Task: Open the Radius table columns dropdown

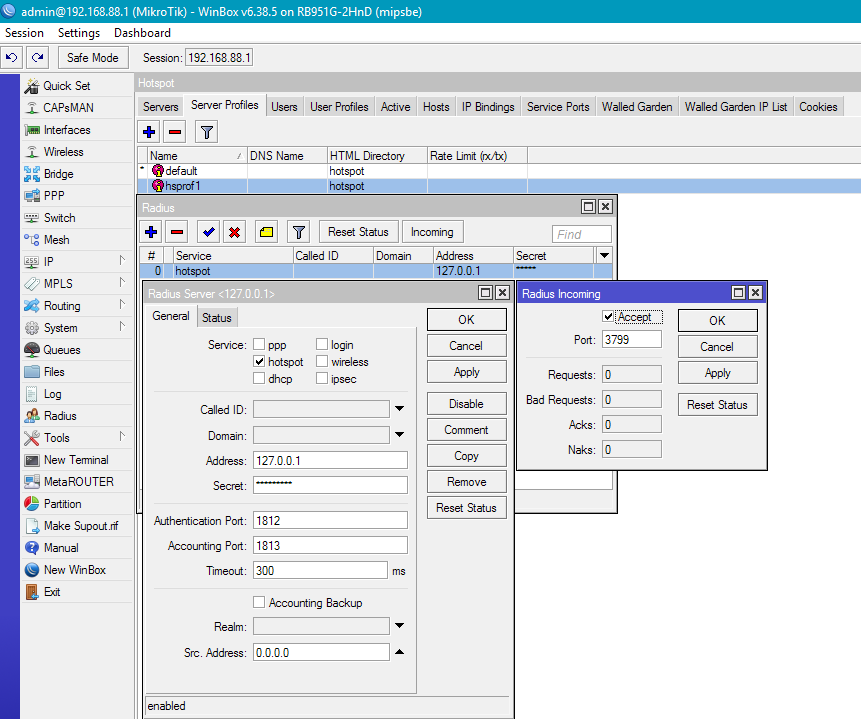Action: 604,255
